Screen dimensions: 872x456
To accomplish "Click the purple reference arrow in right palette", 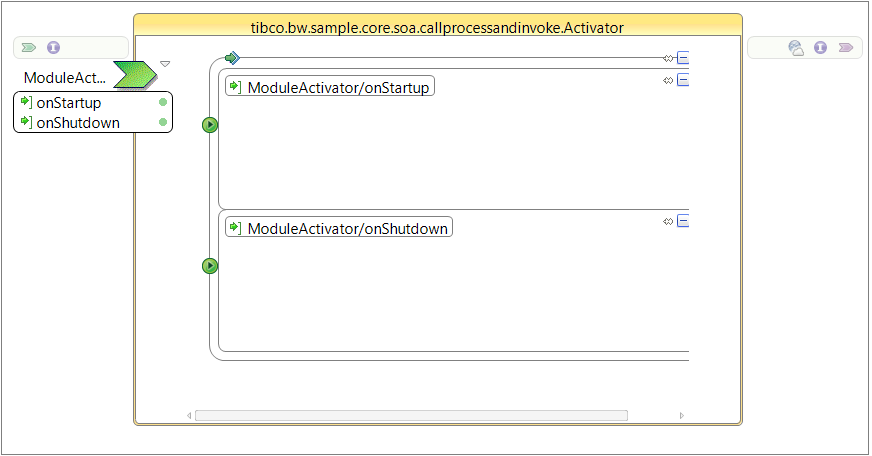I will (x=846, y=48).
